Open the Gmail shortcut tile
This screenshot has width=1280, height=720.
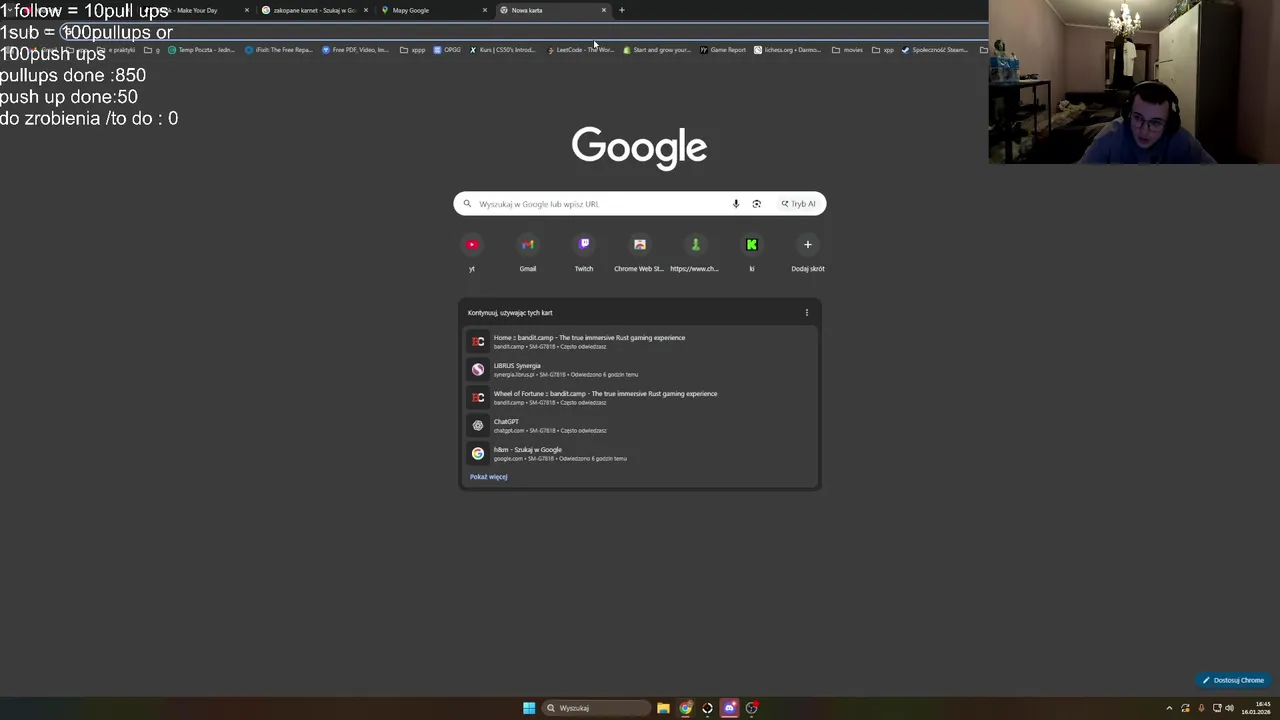coord(528,252)
